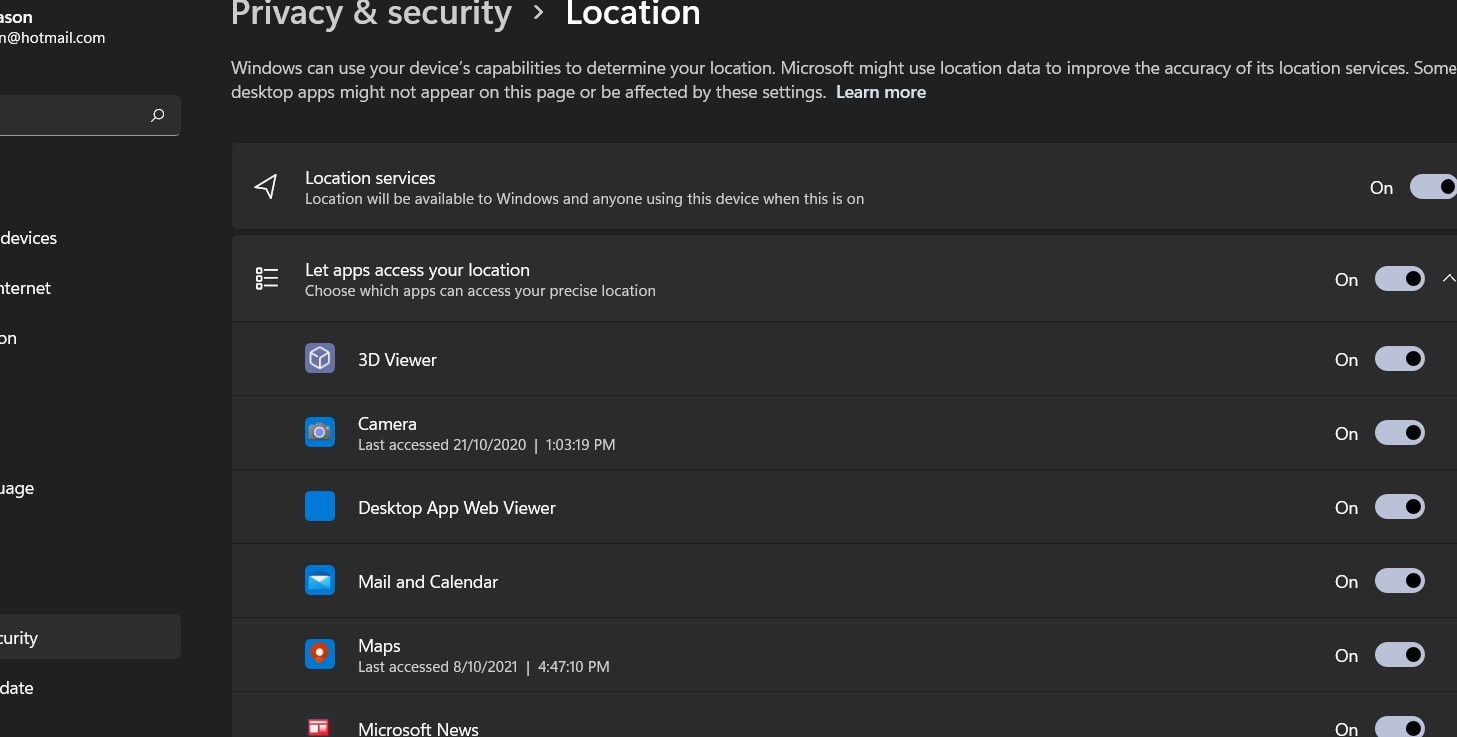Click the Location services arrow icon
This screenshot has height=737, width=1457.
(266, 187)
